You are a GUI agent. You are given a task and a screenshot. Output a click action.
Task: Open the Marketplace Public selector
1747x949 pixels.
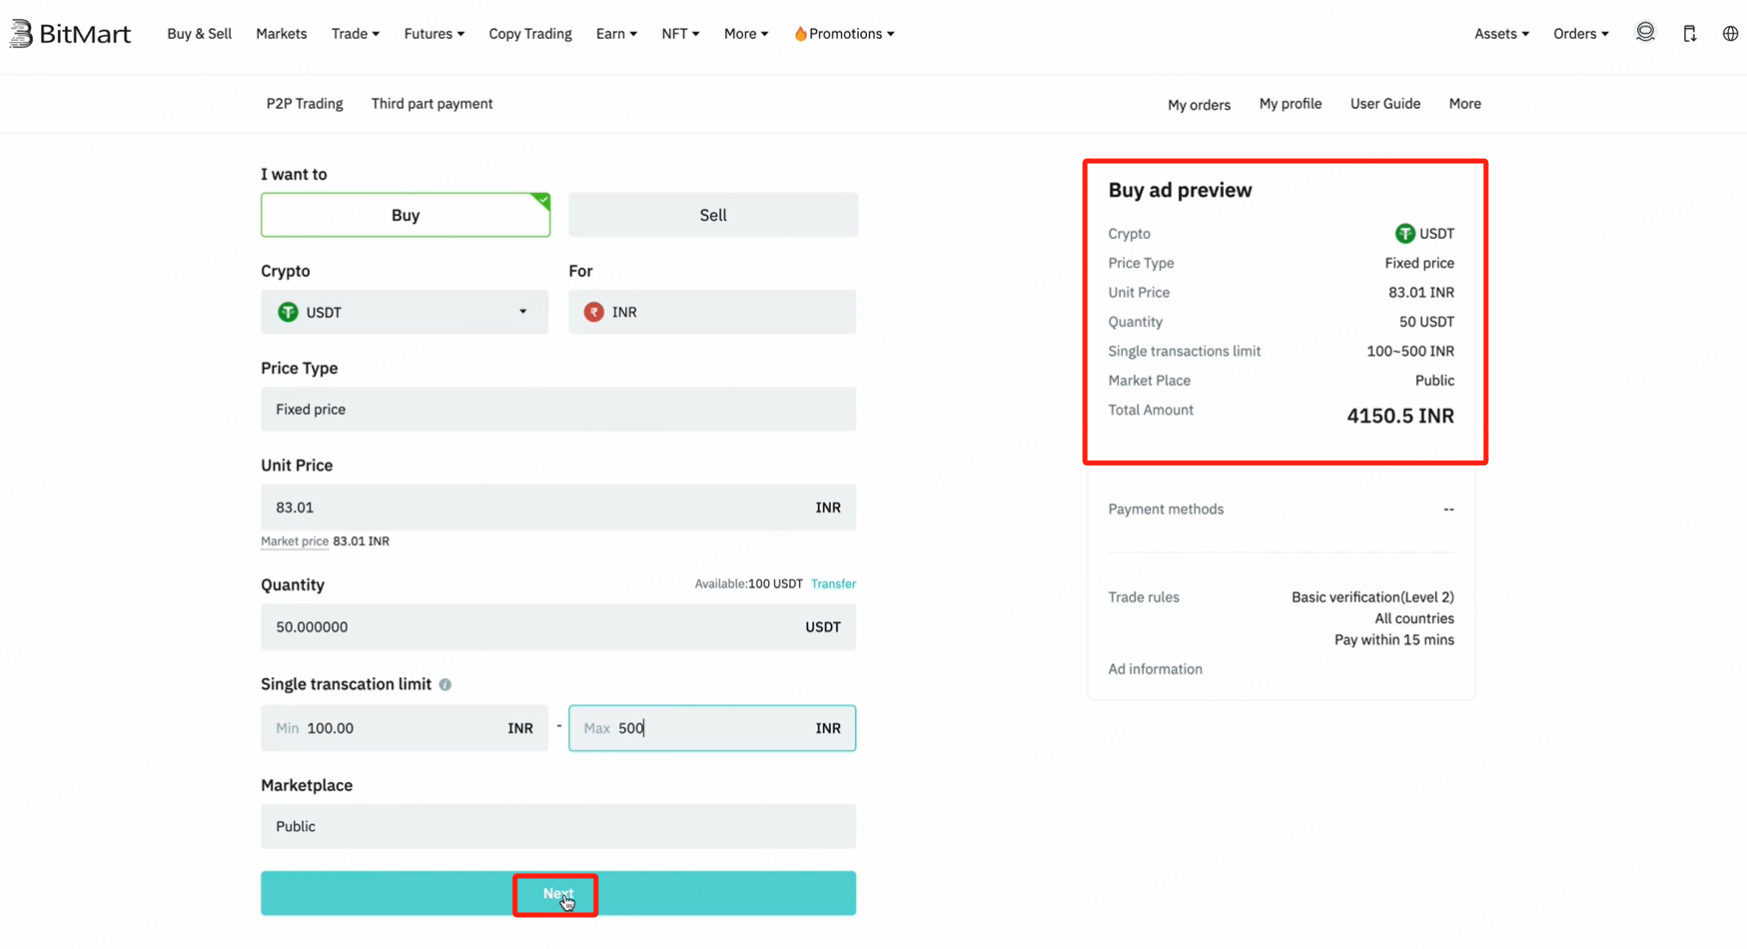558,826
